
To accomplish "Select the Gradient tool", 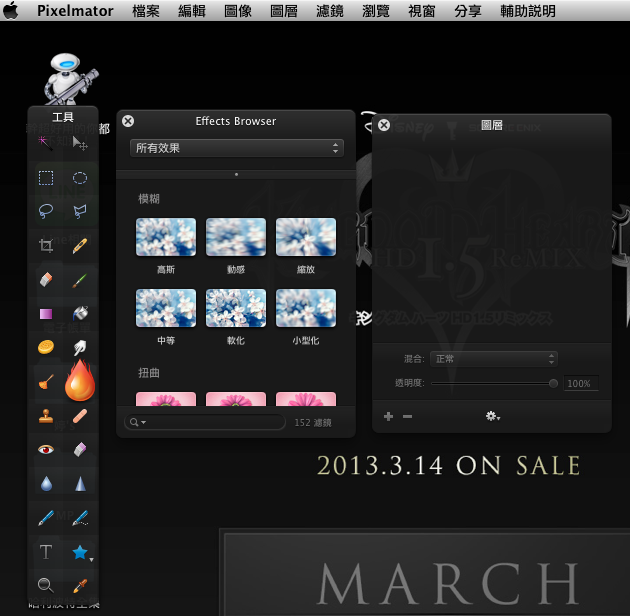I will (x=45, y=313).
